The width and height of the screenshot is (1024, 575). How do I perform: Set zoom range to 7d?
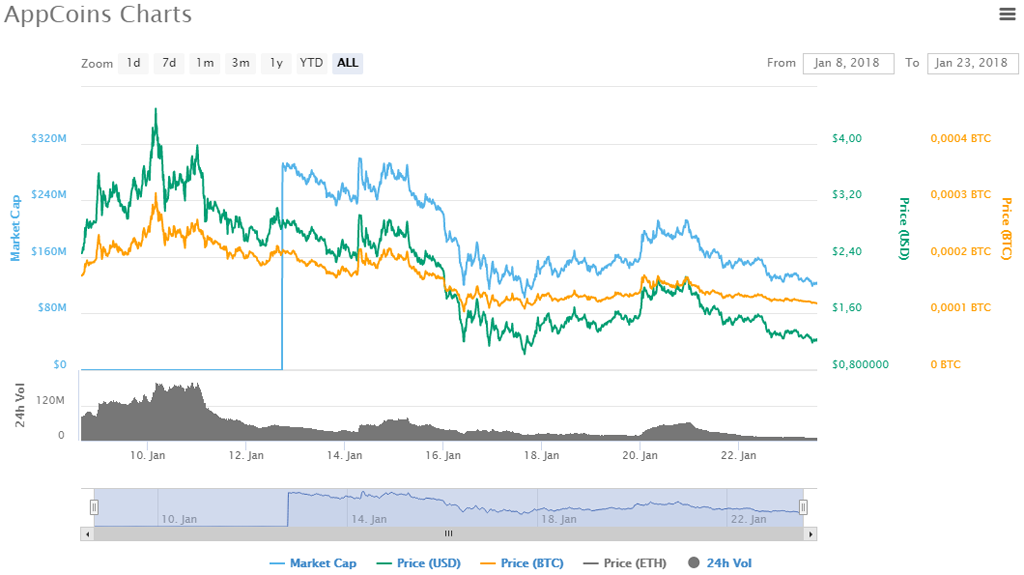168,63
